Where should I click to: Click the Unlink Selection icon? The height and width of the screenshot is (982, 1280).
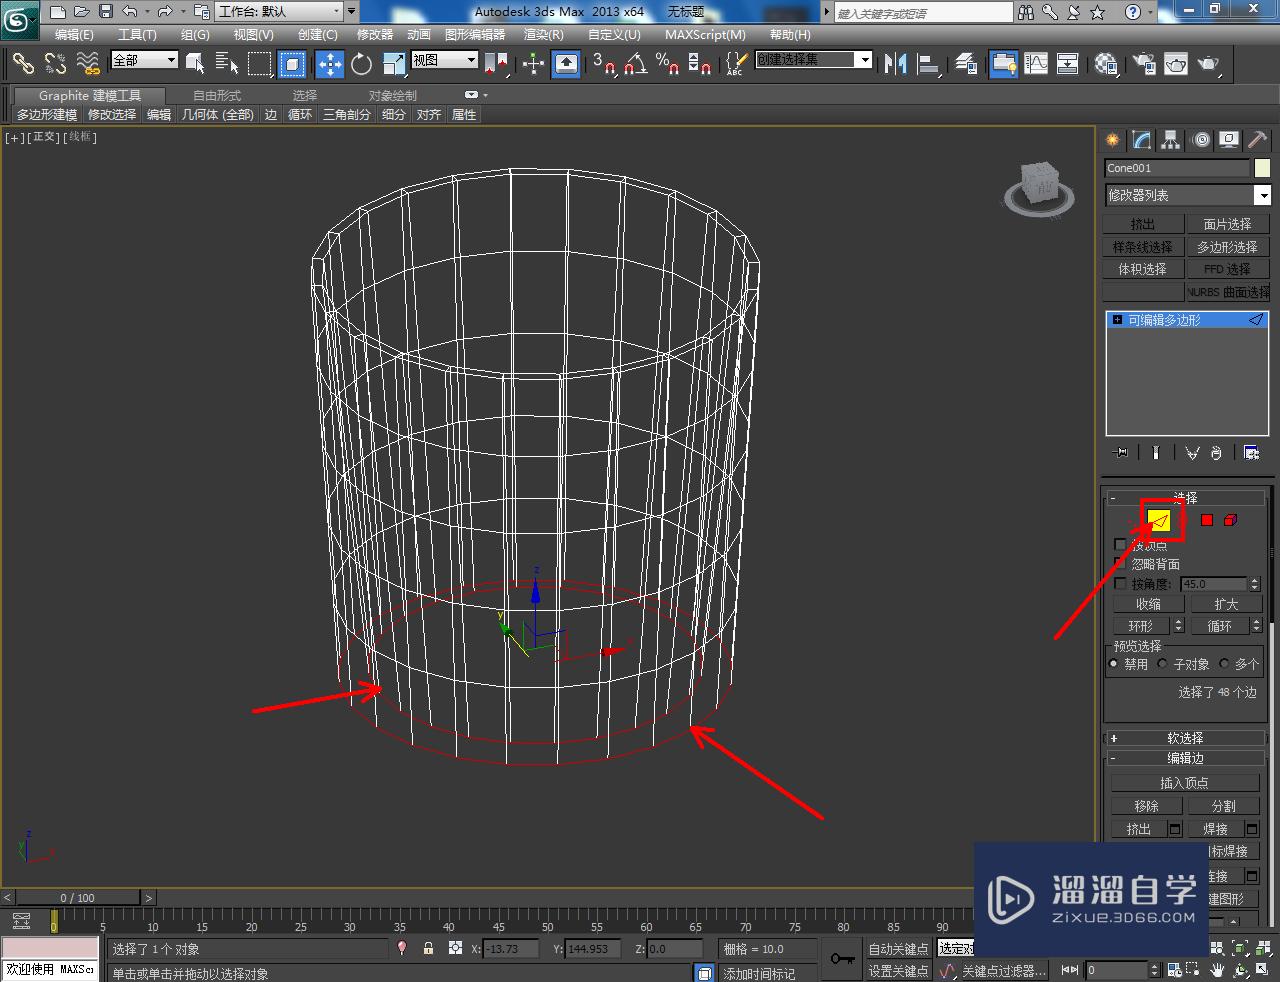[x=55, y=64]
